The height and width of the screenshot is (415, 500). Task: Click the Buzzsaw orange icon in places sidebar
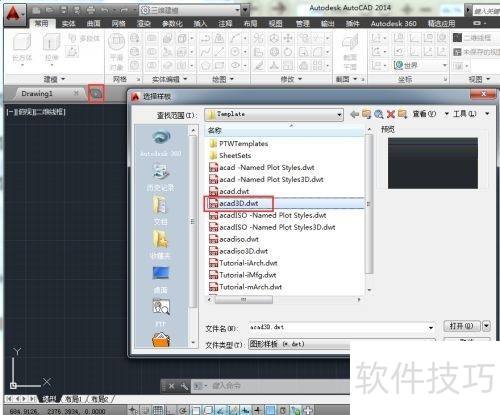point(161,340)
